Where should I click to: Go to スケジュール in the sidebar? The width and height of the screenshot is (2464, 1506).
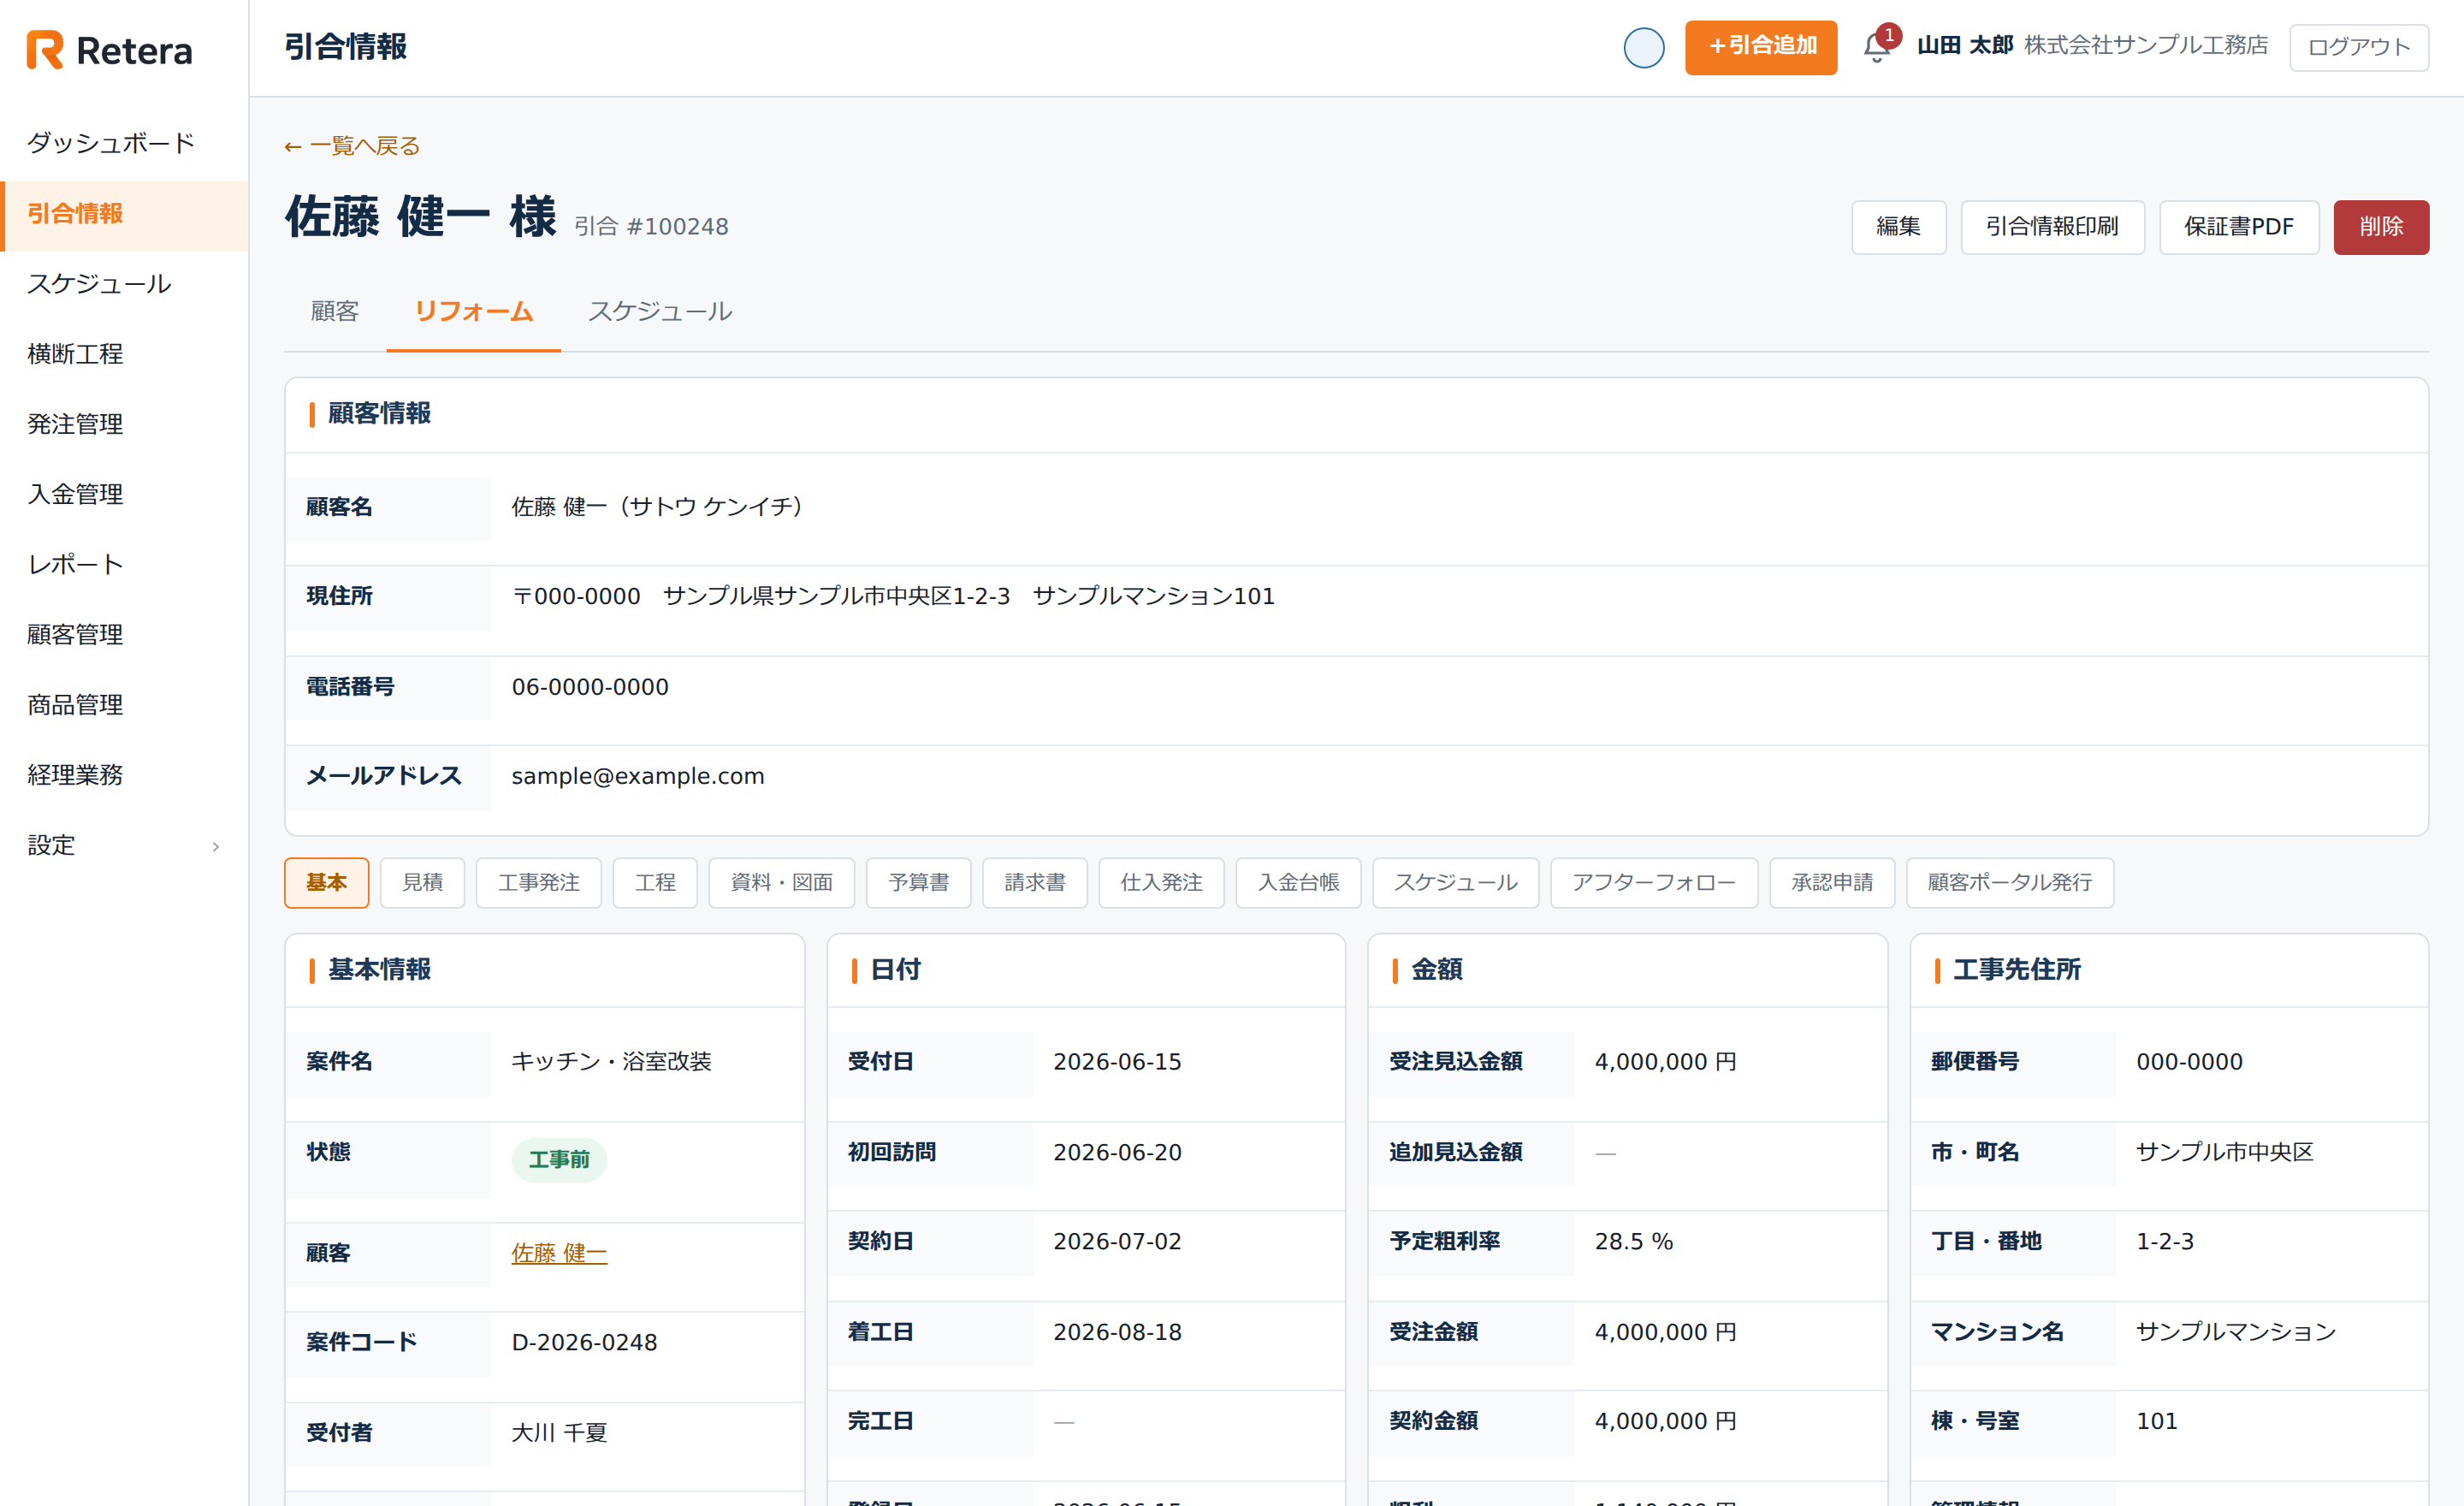124,284
